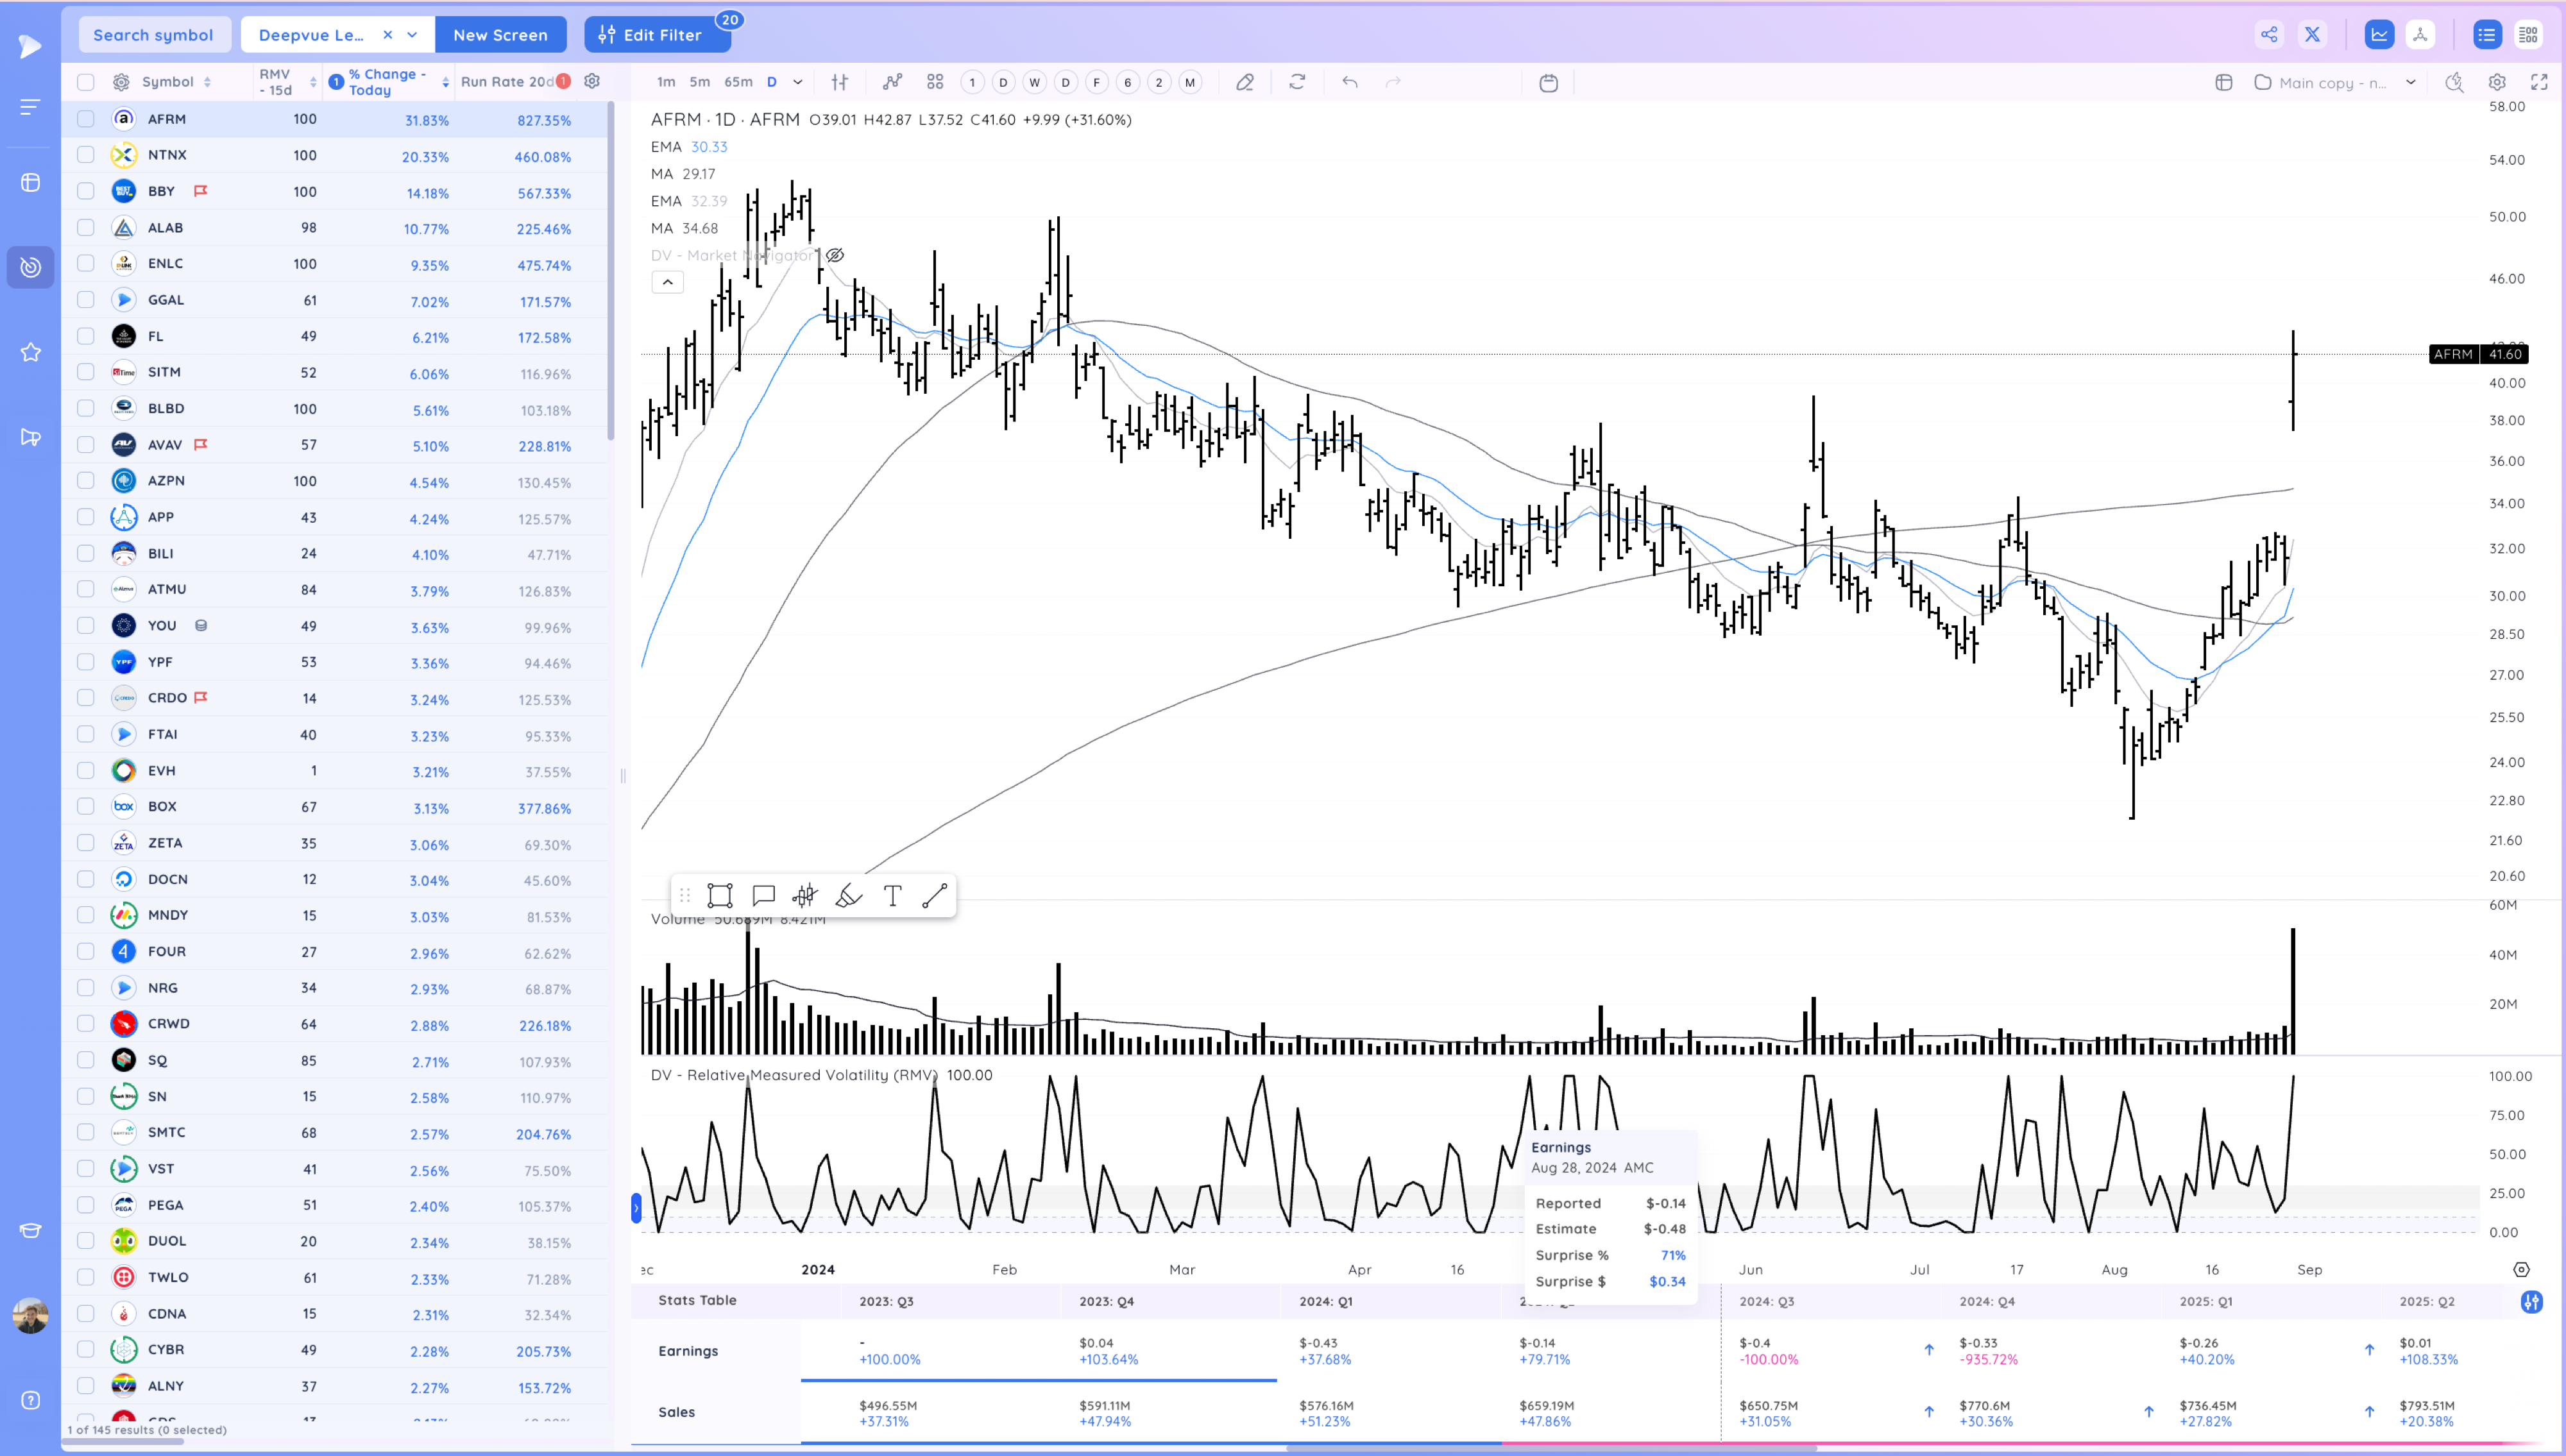Select the trend line drawing tool

coord(934,895)
